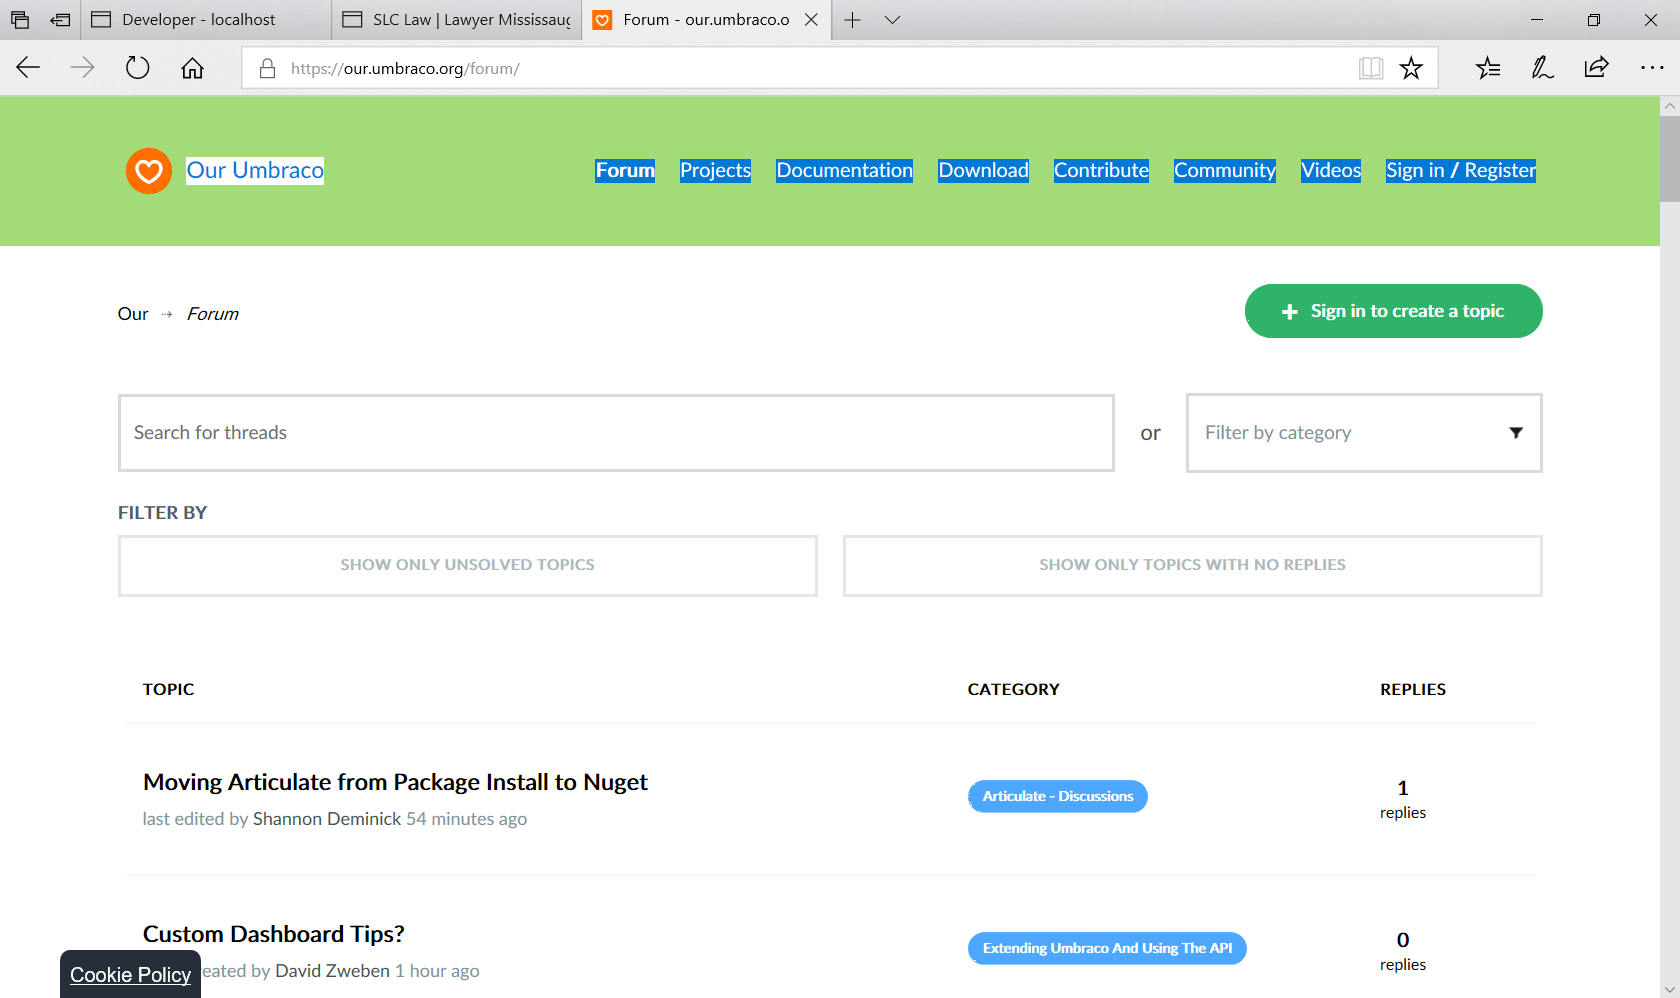The width and height of the screenshot is (1680, 998).
Task: Click Articulate - Discussions category badge
Action: click(x=1057, y=797)
